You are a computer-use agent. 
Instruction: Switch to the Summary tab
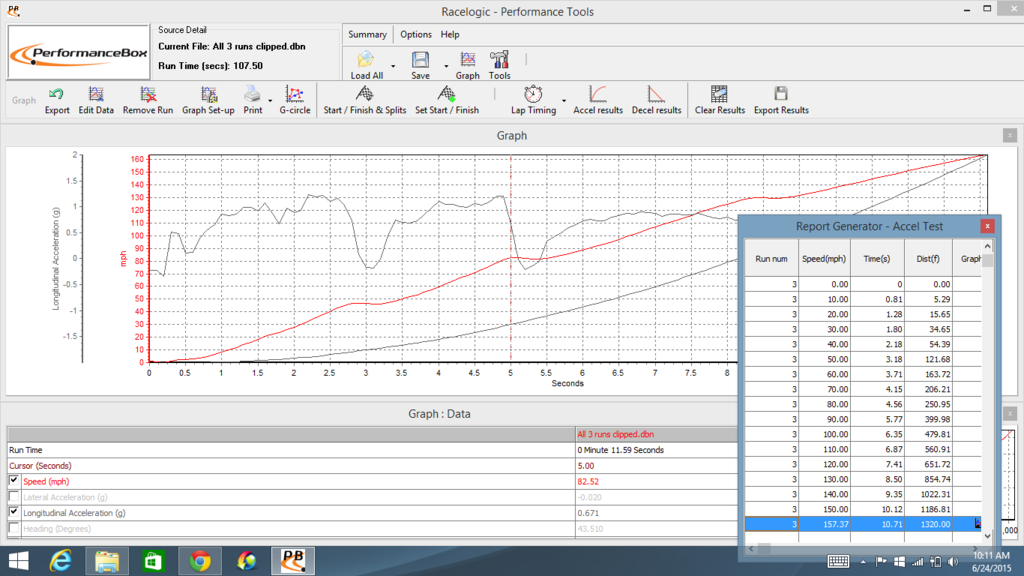(x=367, y=35)
